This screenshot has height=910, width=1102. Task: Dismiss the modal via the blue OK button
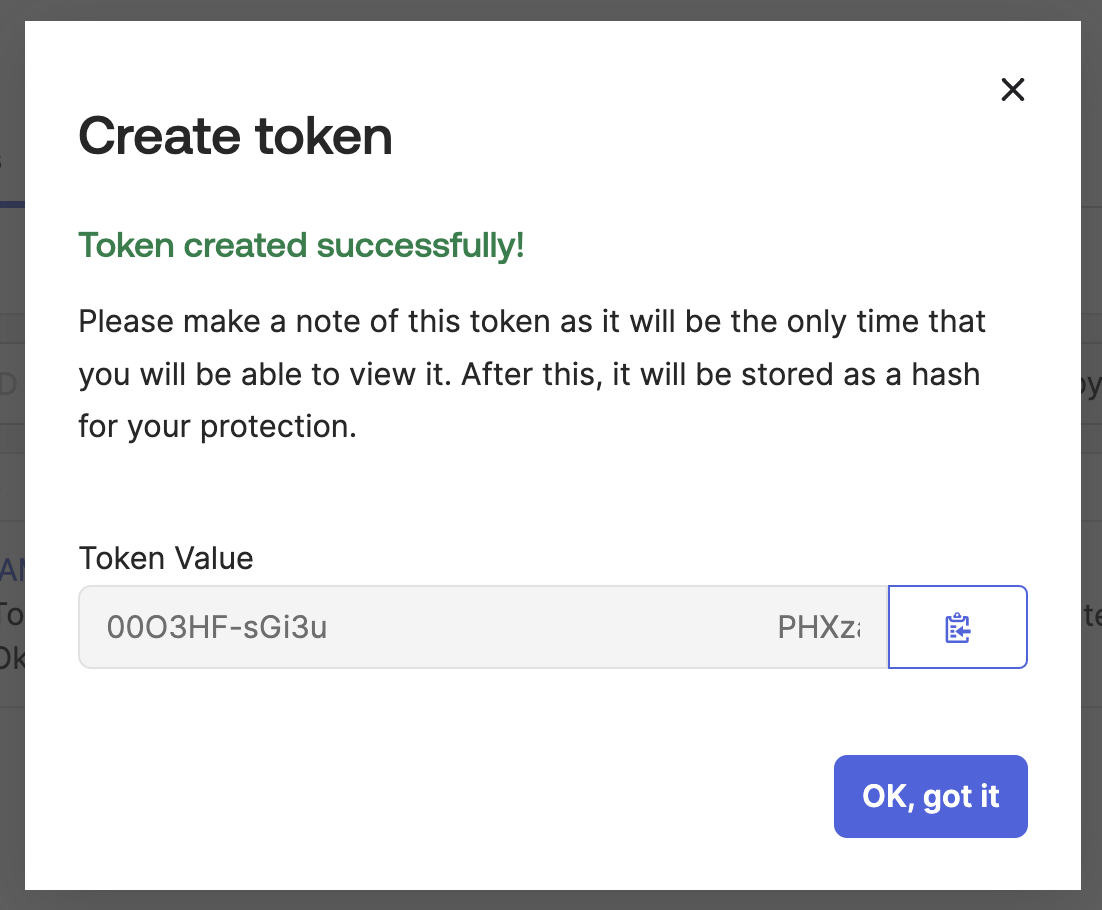pos(930,796)
